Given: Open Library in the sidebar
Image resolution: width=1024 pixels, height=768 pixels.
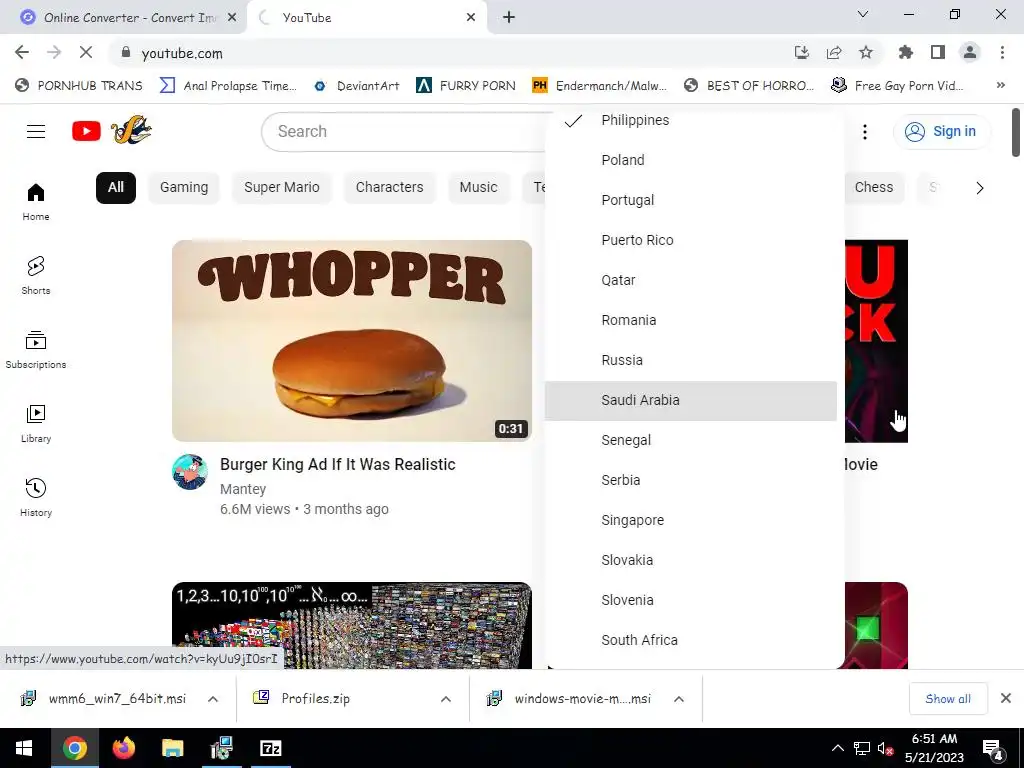Looking at the screenshot, I should 36,423.
